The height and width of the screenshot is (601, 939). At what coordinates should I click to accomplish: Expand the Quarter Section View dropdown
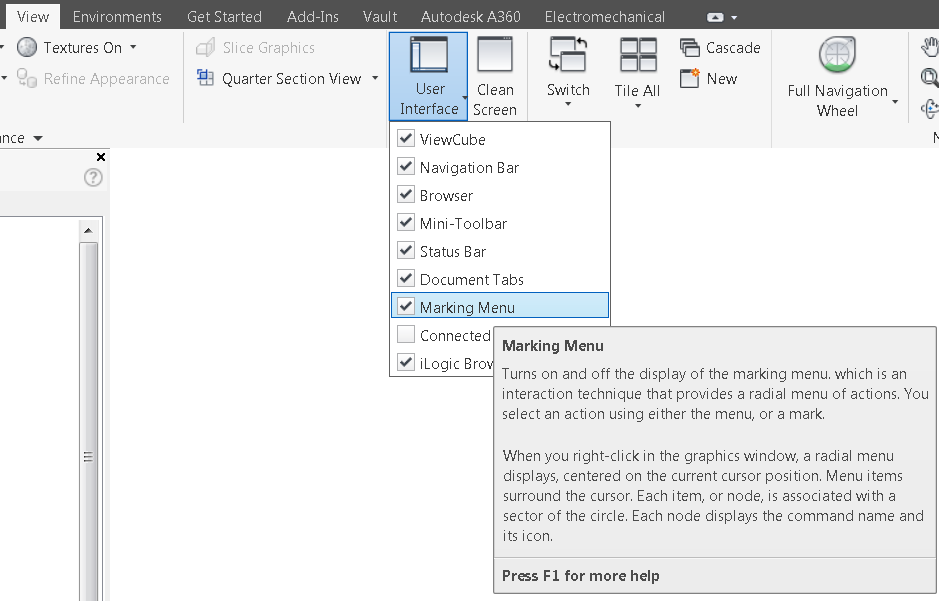[x=373, y=78]
